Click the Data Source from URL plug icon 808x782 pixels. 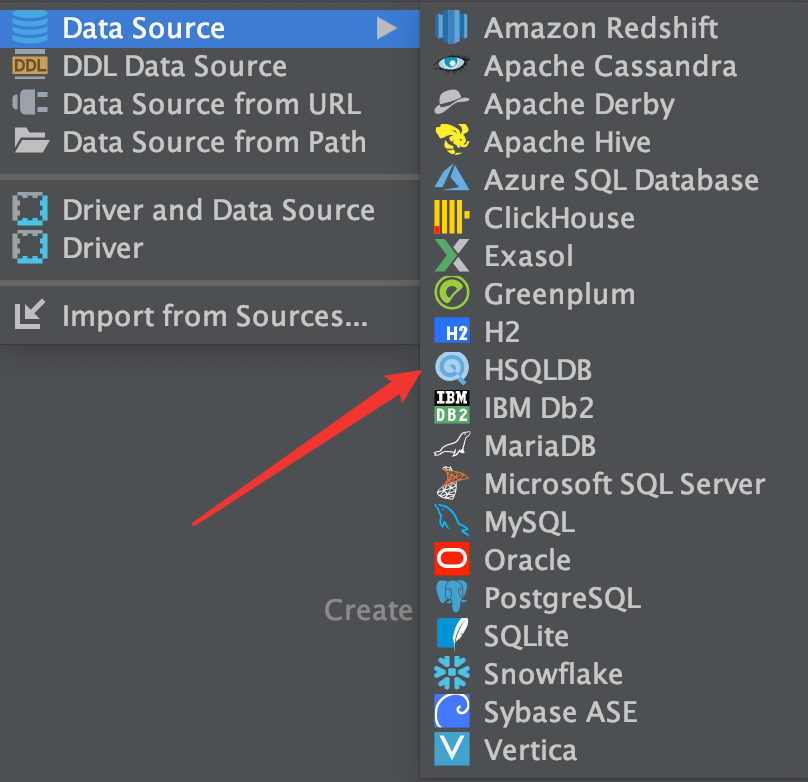point(30,103)
